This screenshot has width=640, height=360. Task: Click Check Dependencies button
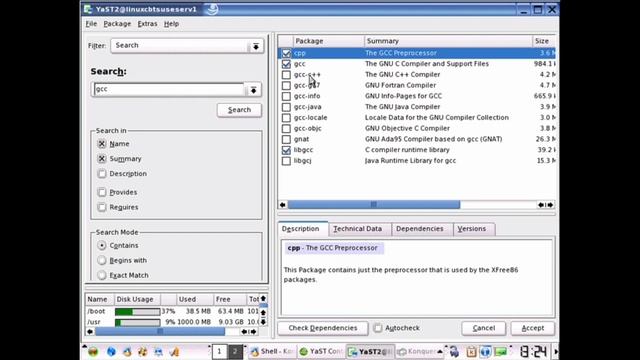click(x=323, y=328)
